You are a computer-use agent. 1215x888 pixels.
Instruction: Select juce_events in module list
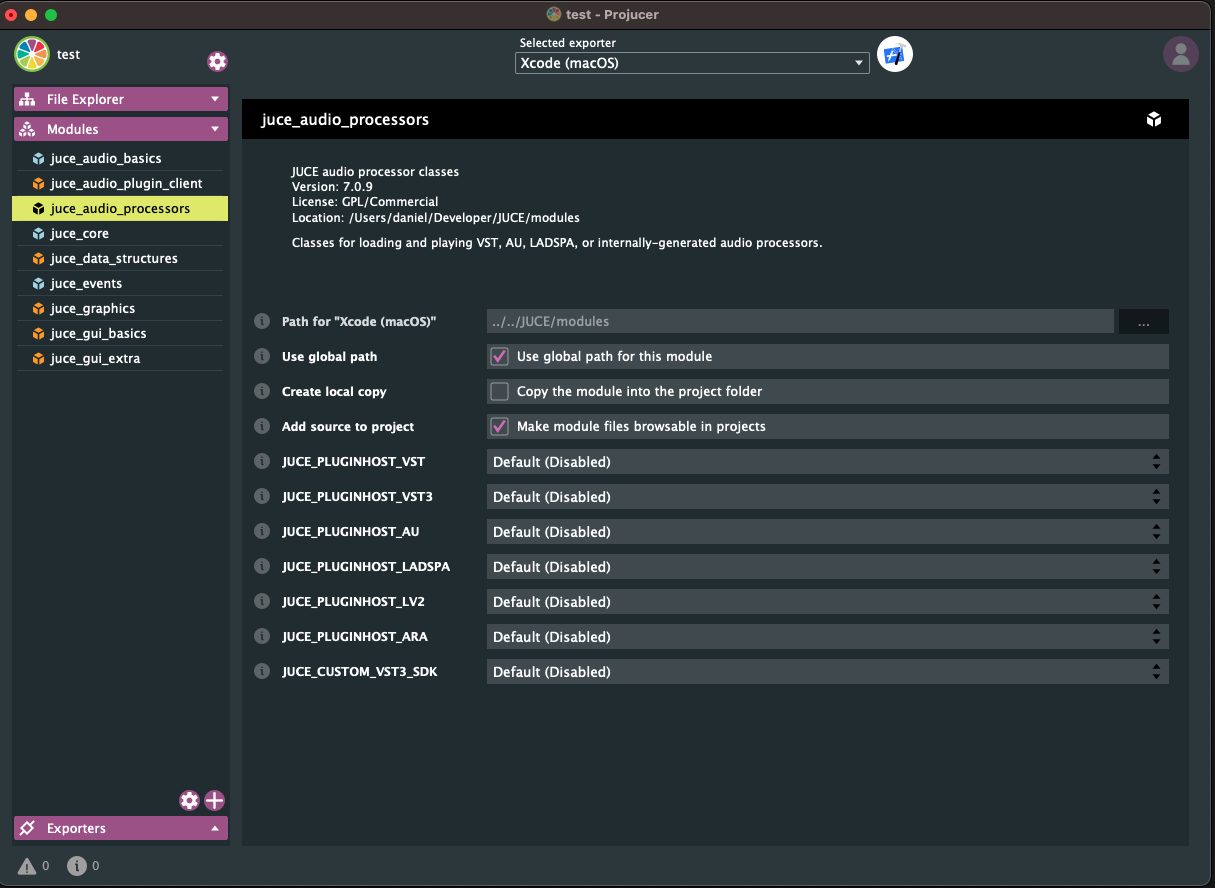point(120,283)
